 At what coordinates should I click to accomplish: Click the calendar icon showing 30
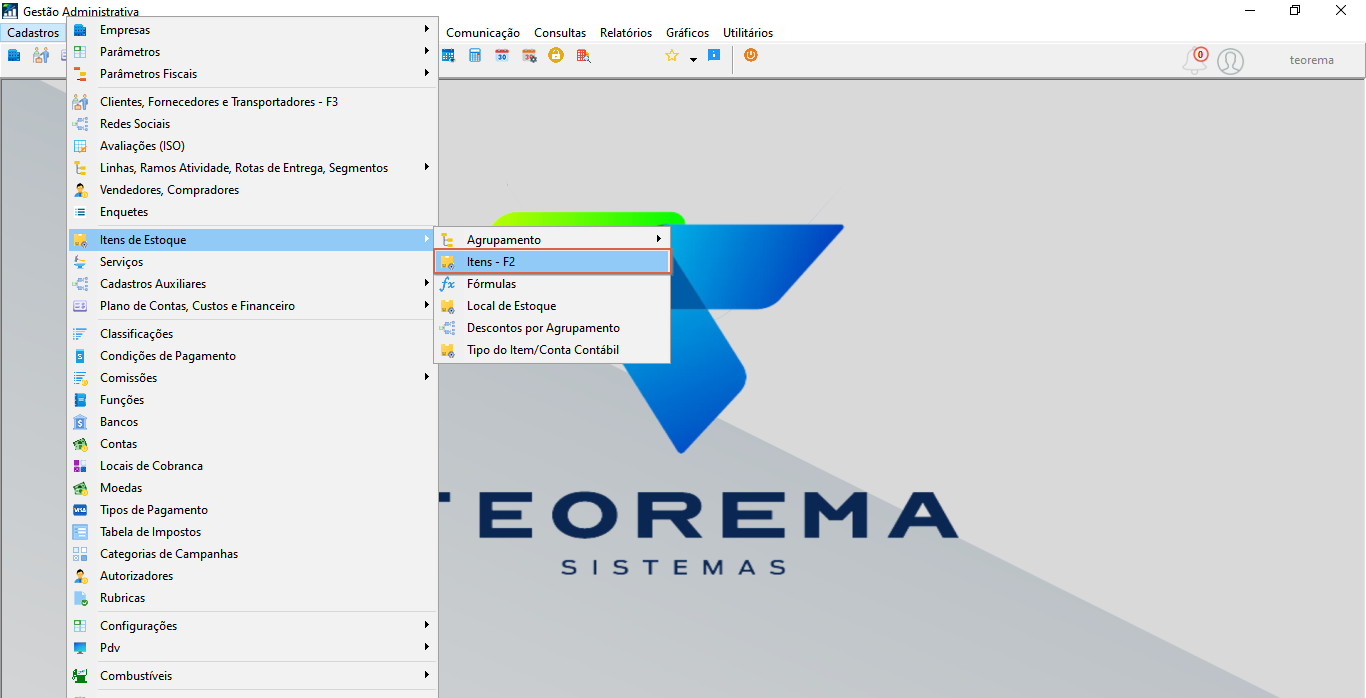point(502,56)
